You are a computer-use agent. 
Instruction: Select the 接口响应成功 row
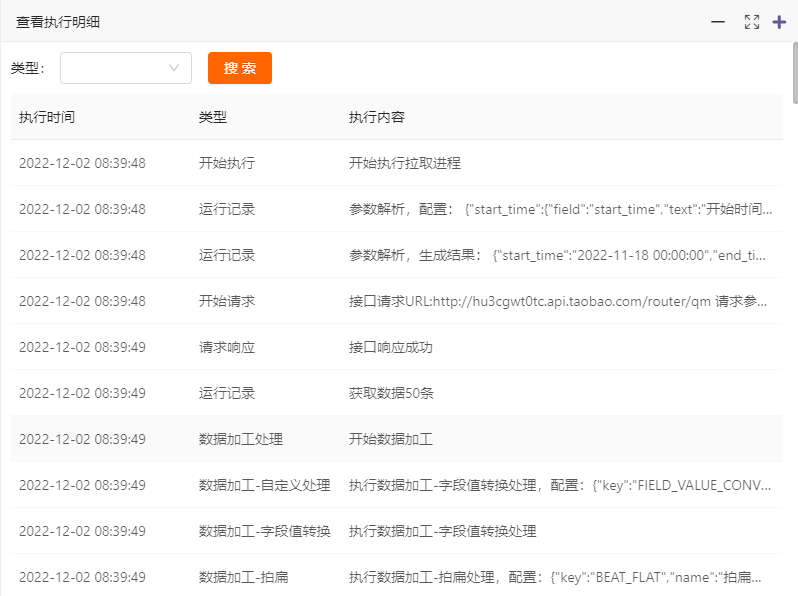tap(391, 347)
